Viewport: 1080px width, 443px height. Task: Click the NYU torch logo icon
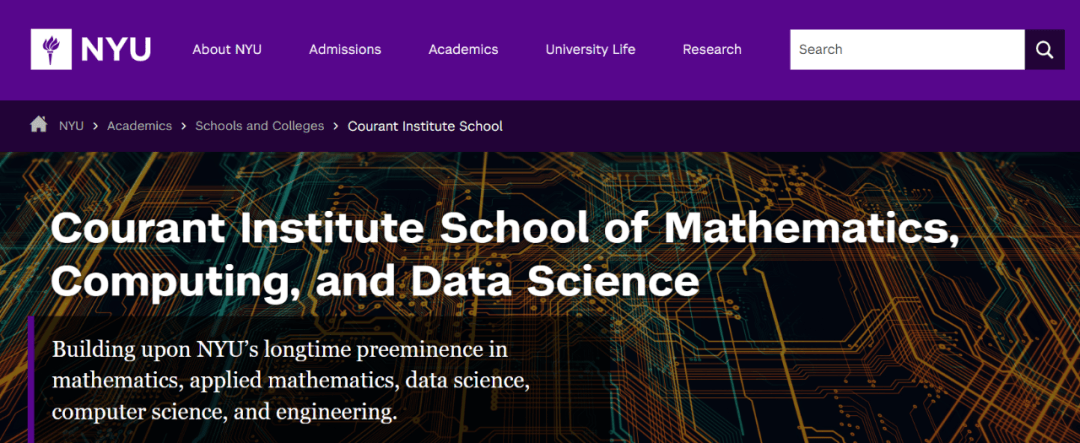tap(50, 49)
